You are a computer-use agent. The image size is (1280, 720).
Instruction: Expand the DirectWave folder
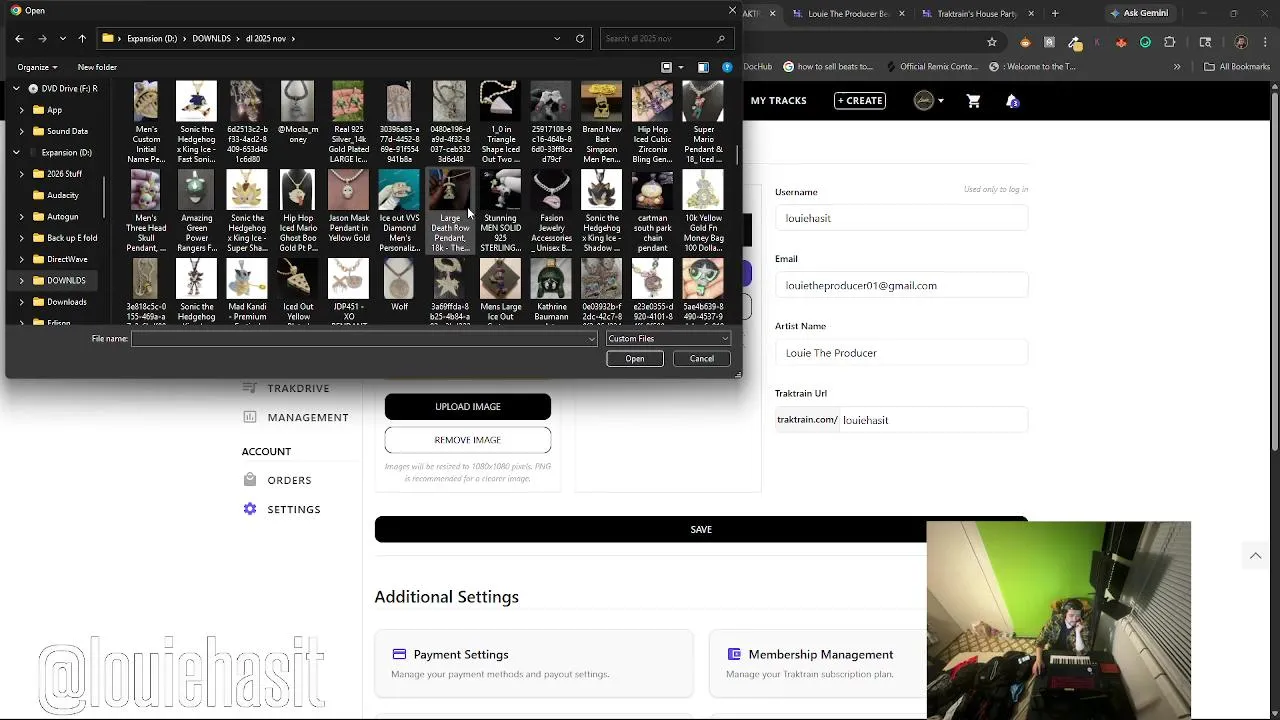pos(22,259)
